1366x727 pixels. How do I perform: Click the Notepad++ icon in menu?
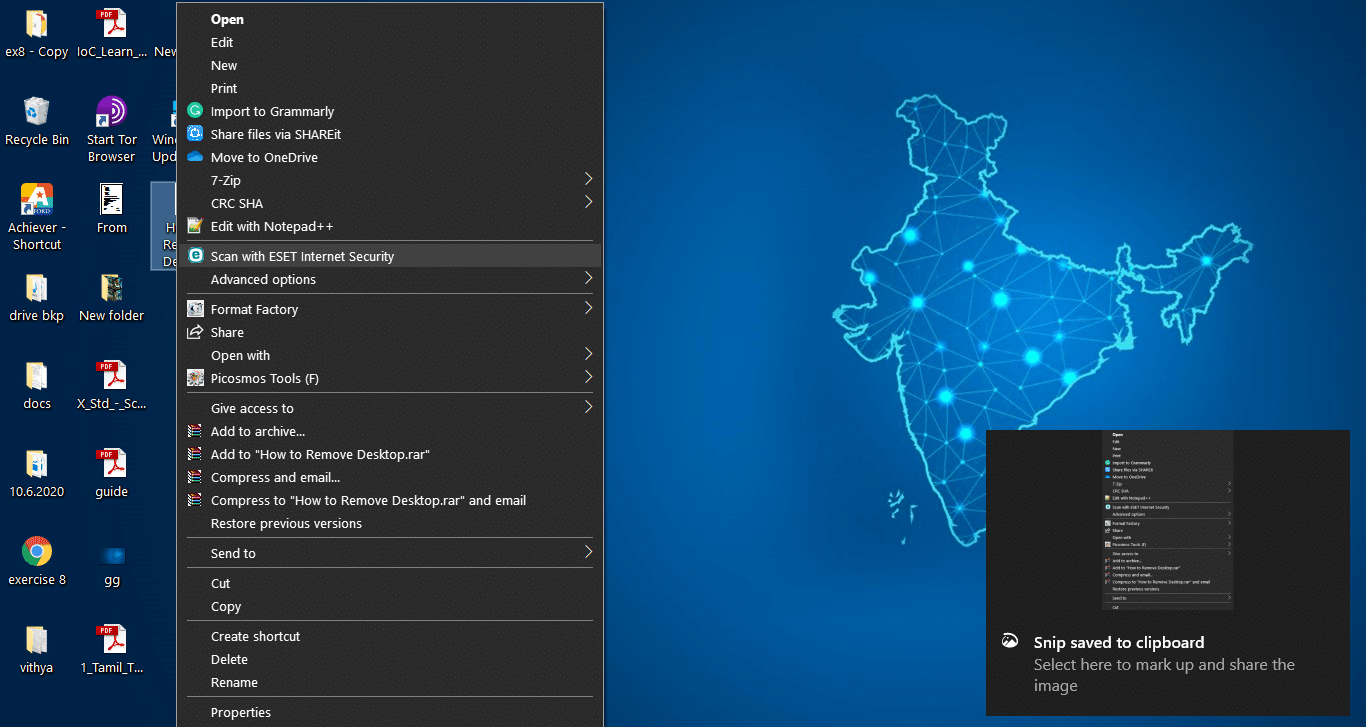[195, 226]
